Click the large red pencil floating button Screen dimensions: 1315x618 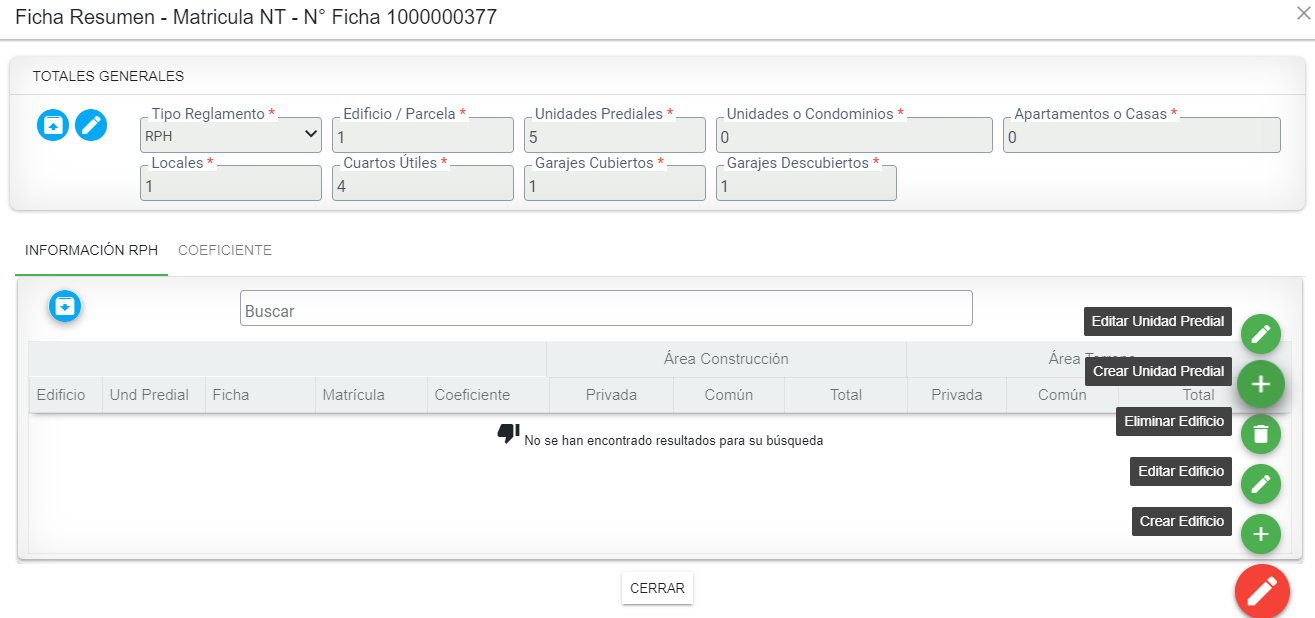click(1261, 590)
